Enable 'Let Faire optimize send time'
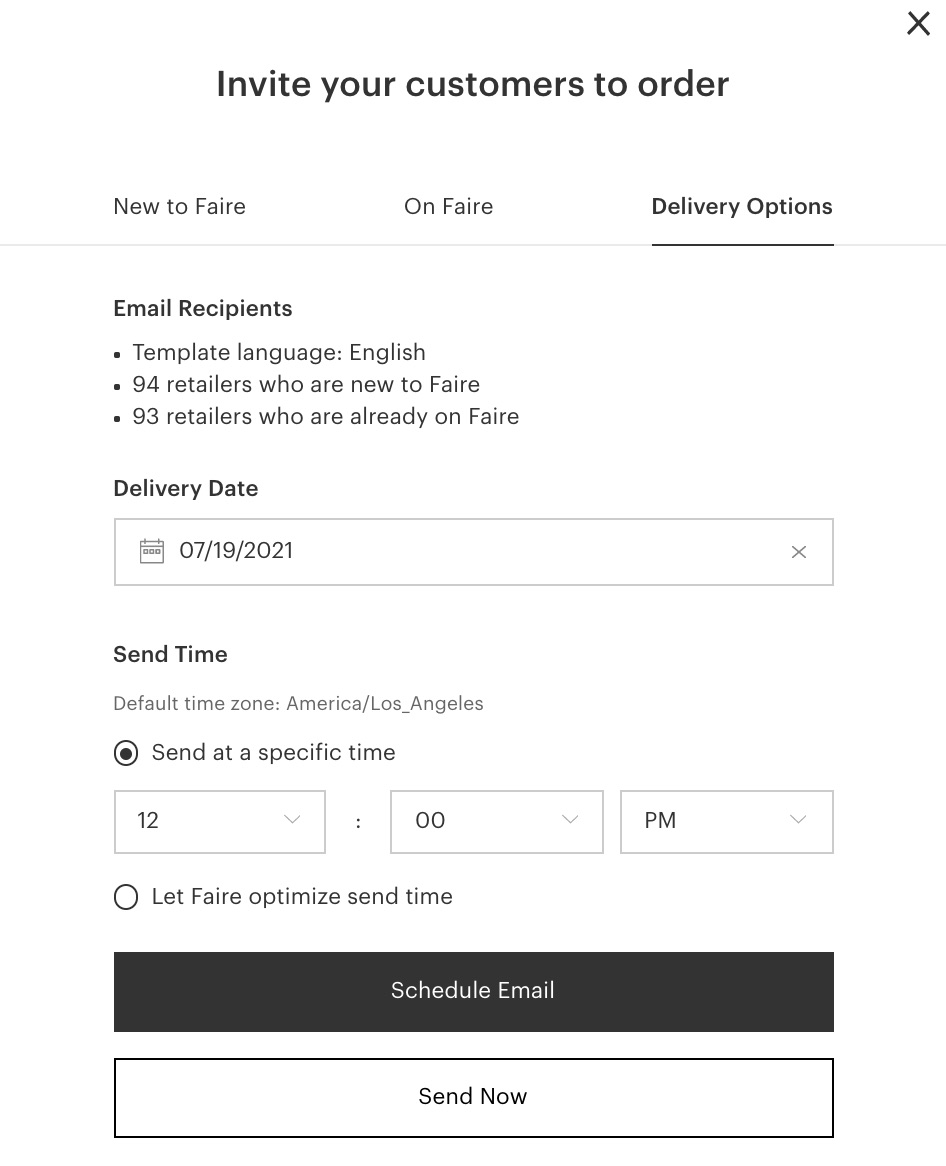Viewport: 946px width, 1166px height. click(126, 897)
